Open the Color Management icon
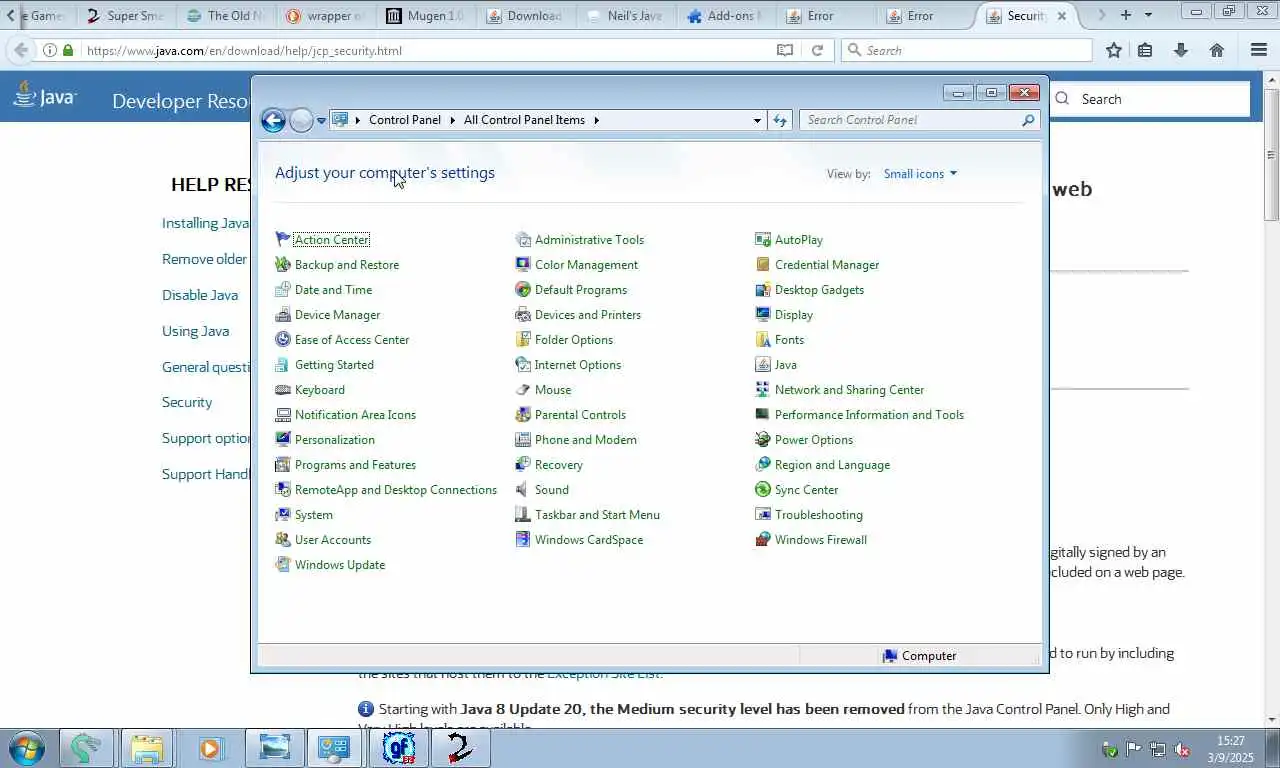1280x768 pixels. point(523,265)
